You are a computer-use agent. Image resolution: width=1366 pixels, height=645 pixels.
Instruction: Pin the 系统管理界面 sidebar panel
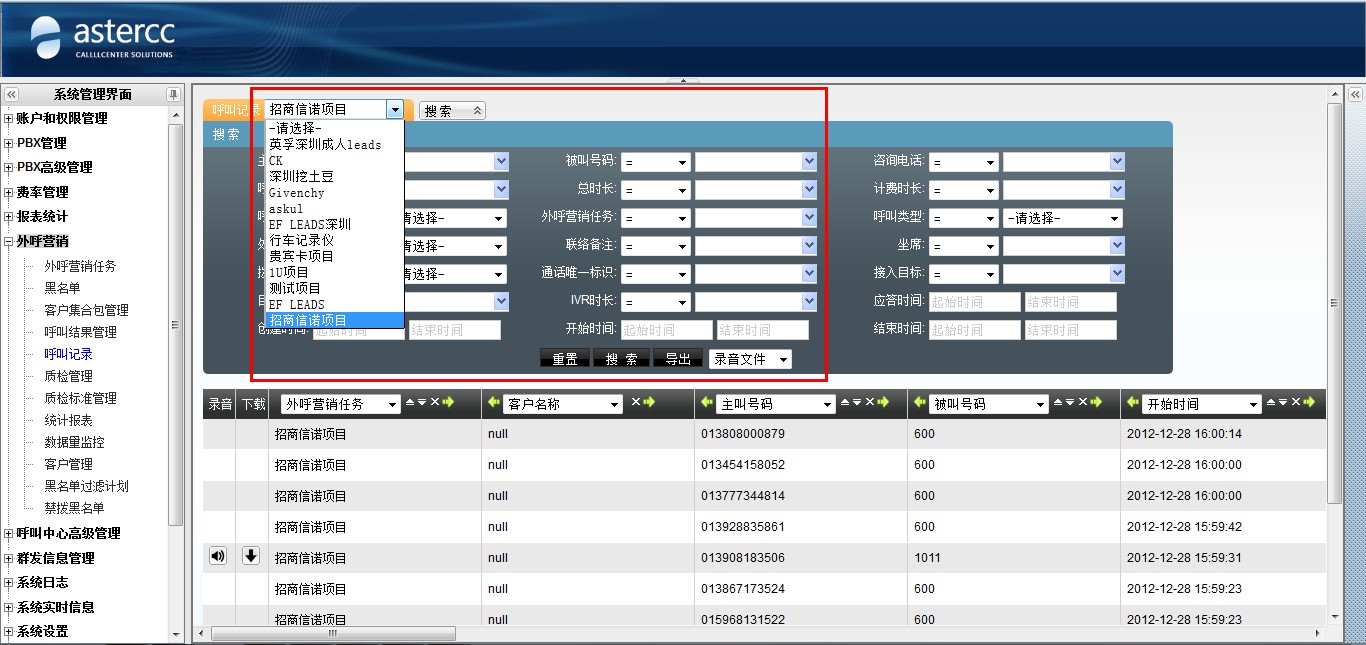click(x=173, y=94)
